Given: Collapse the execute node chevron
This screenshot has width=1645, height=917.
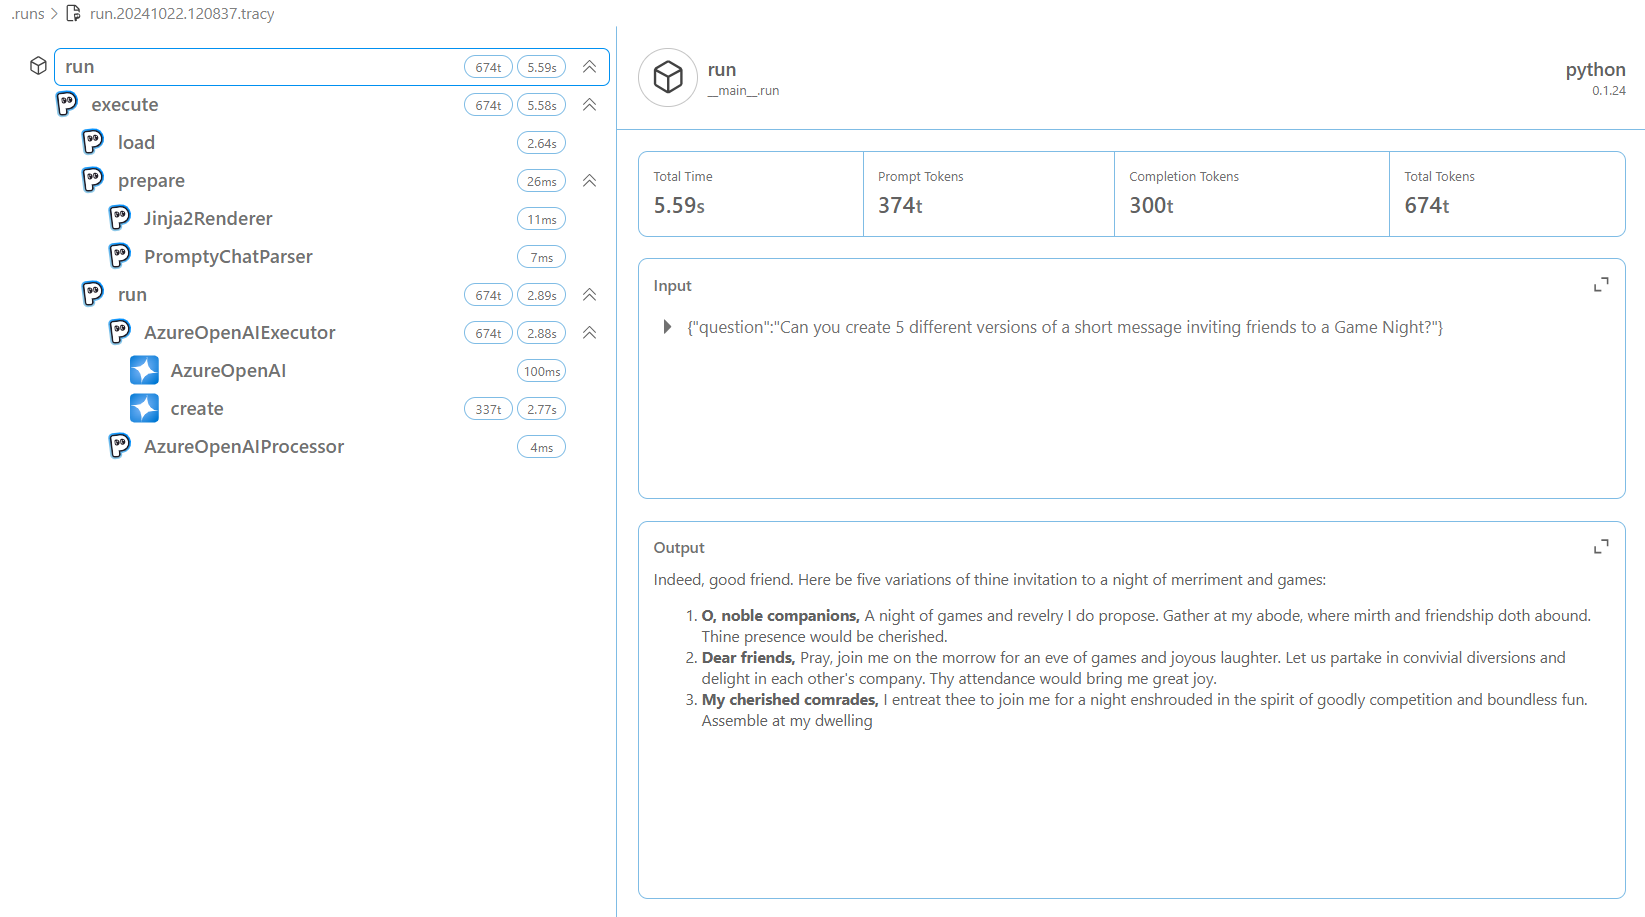Looking at the screenshot, I should click(590, 105).
